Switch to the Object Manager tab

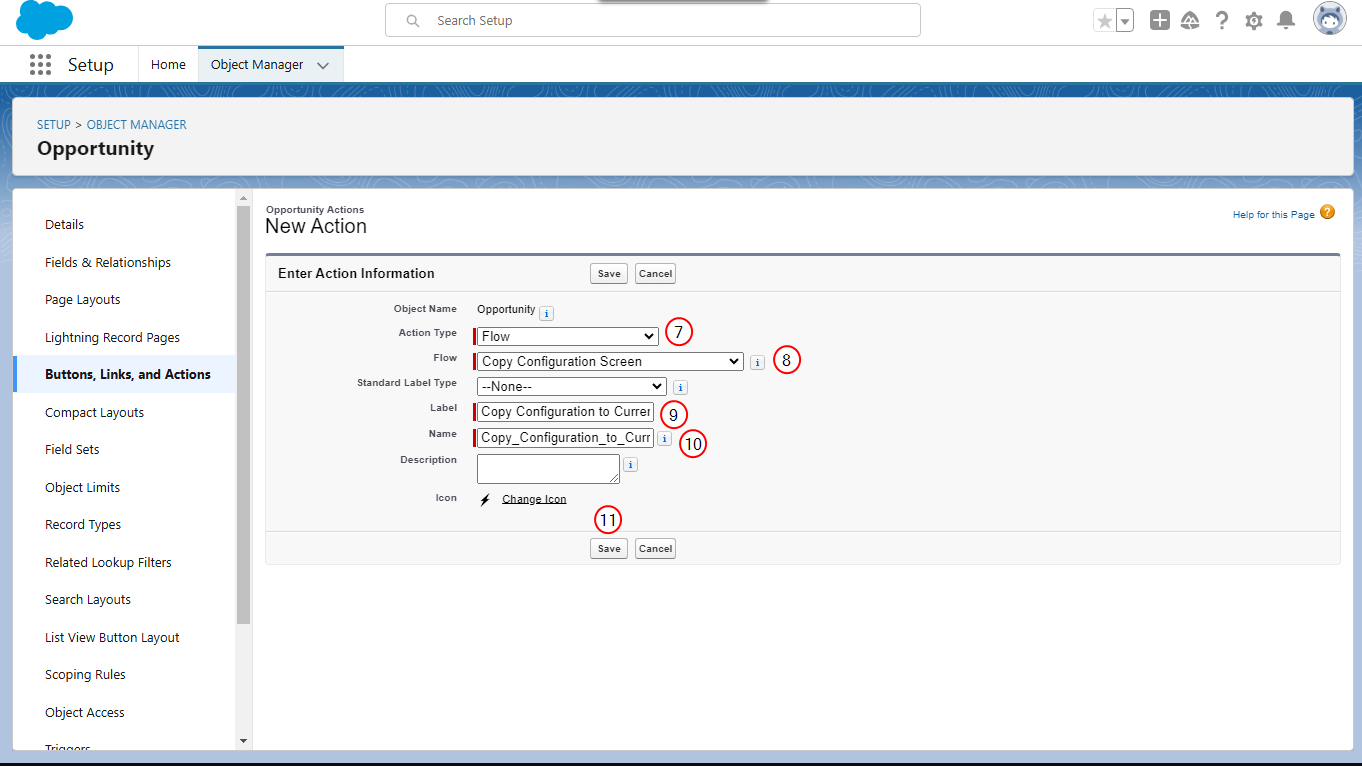pos(257,65)
